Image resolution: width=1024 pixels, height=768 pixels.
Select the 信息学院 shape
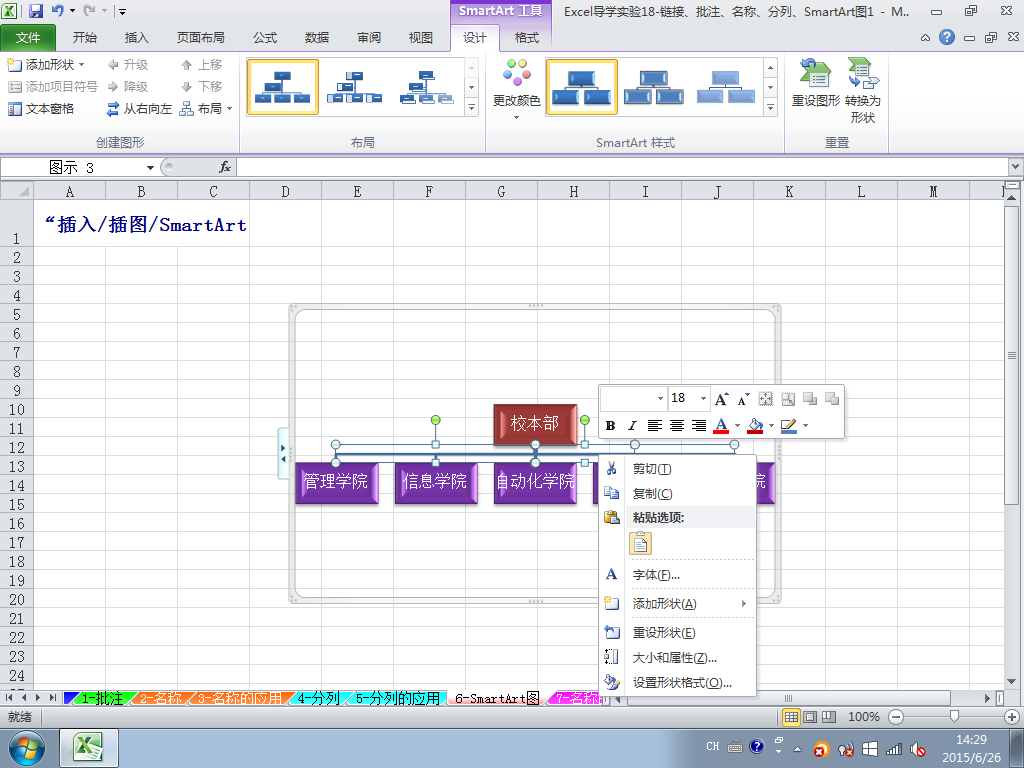point(436,482)
